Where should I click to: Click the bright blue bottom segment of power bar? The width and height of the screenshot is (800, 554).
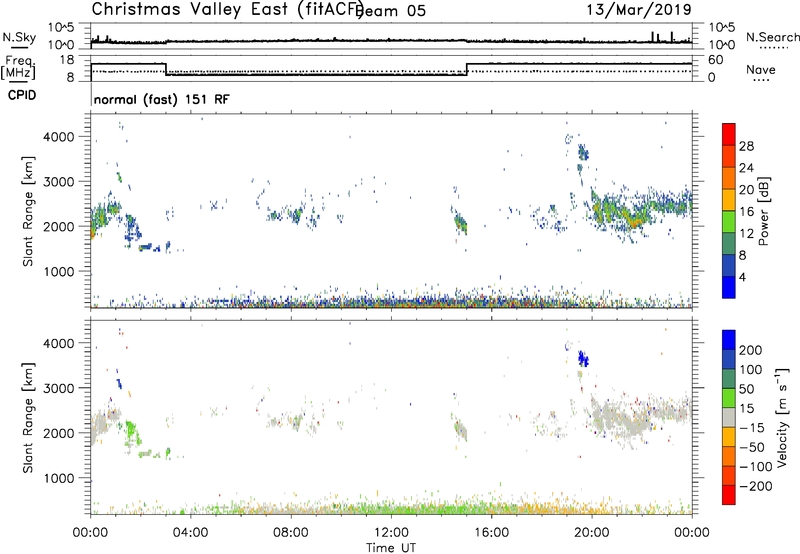coord(729,287)
